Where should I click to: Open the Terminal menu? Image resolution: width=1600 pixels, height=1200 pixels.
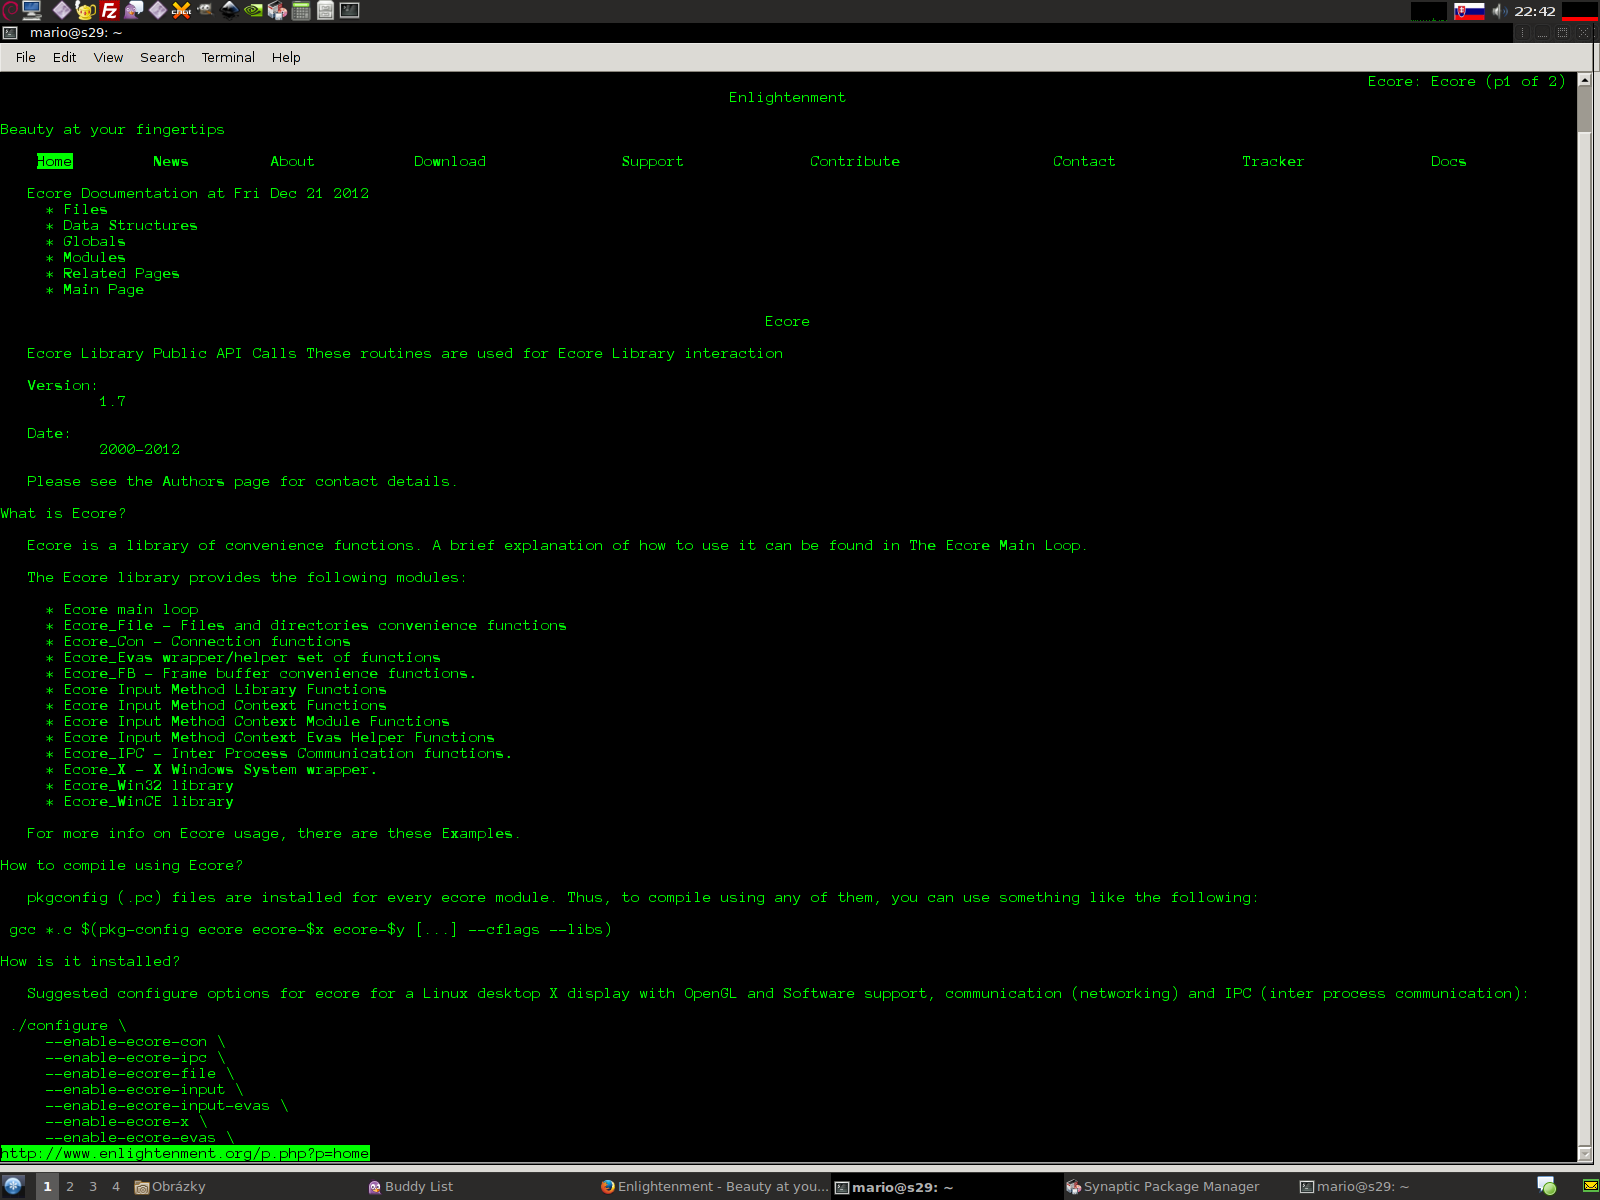pos(228,57)
